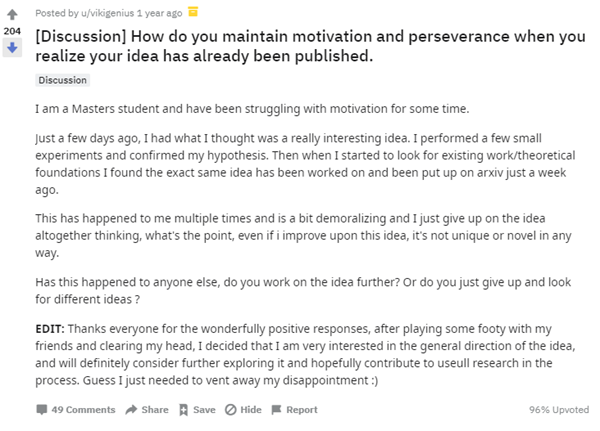Screen dimensions: 600x431
Task: Click the Share text label
Action: tap(155, 410)
